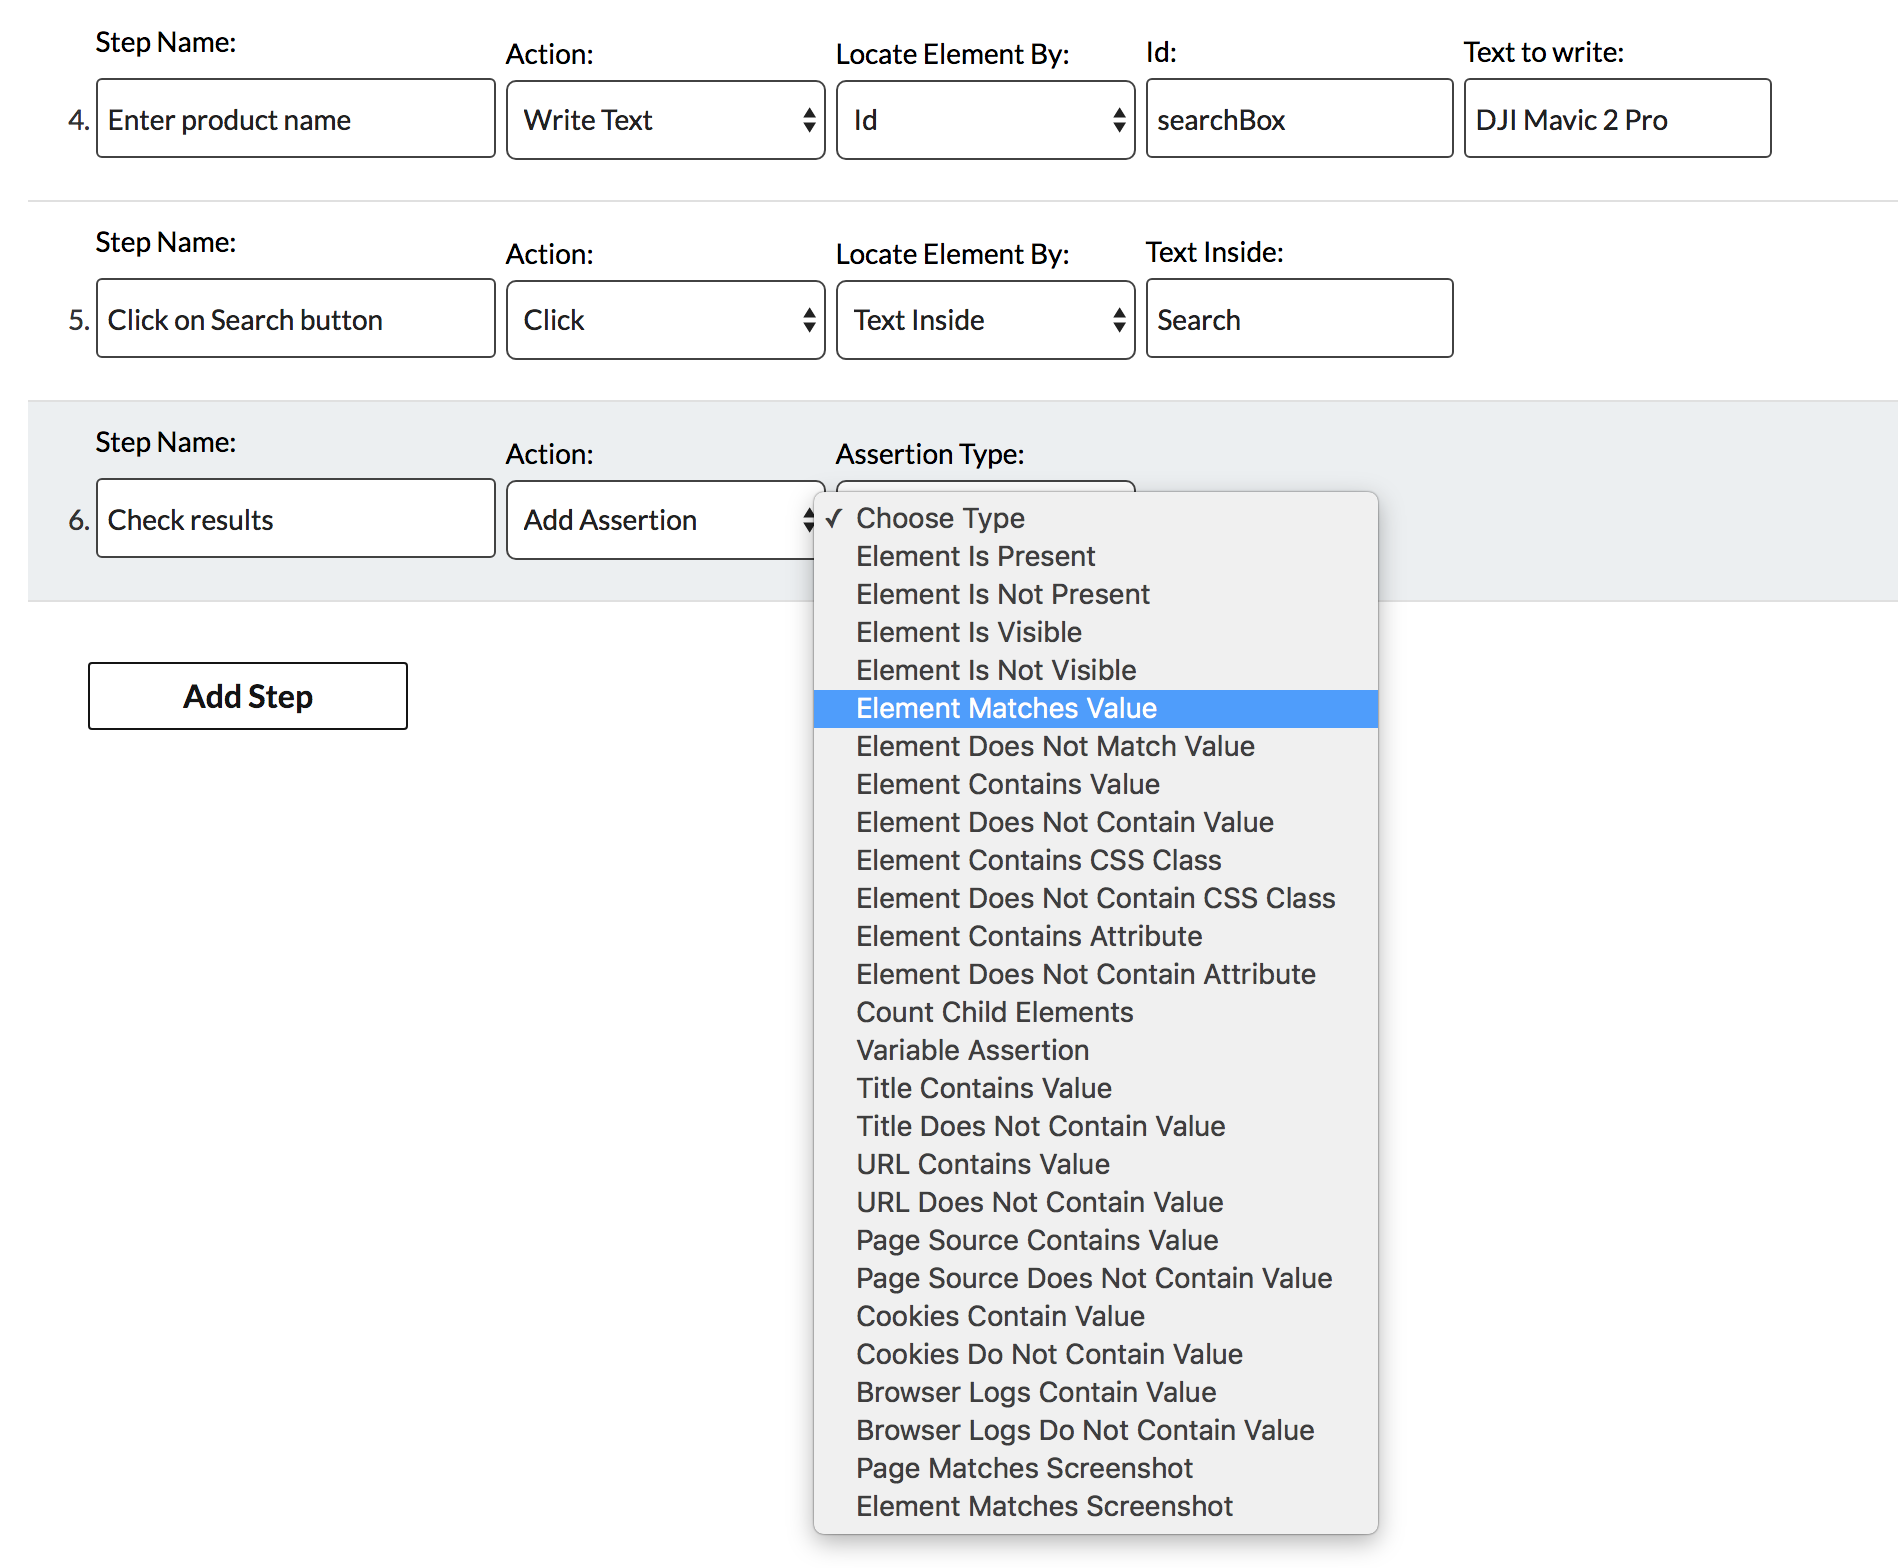Pick 'Page Source Does Not Contain Value'
The width and height of the screenshot is (1898, 1568).
click(x=1095, y=1278)
